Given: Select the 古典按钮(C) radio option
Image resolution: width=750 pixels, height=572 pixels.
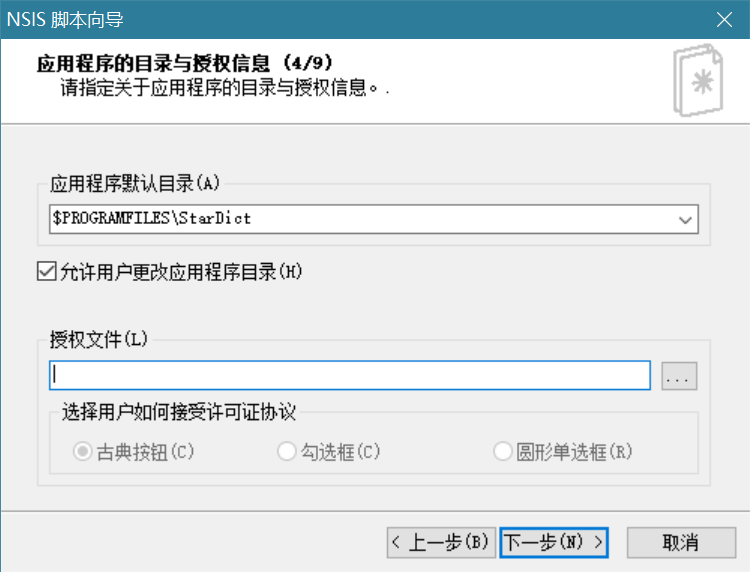Looking at the screenshot, I should point(83,452).
